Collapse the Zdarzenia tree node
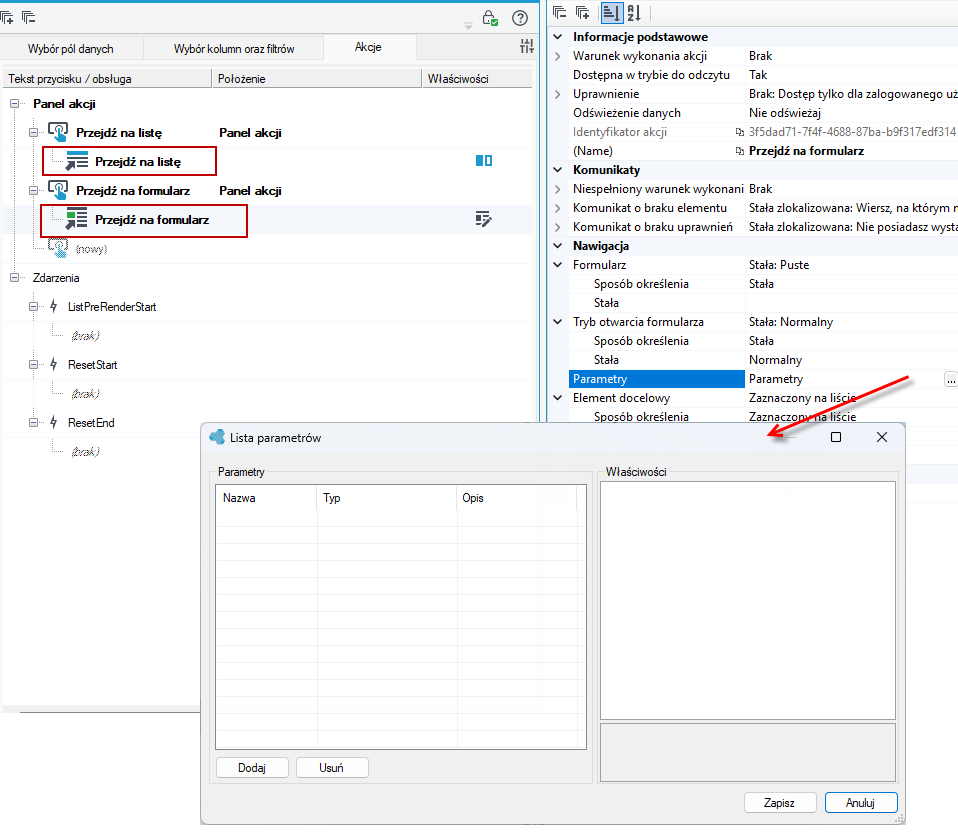Screen dimensions: 958x837 coord(14,278)
